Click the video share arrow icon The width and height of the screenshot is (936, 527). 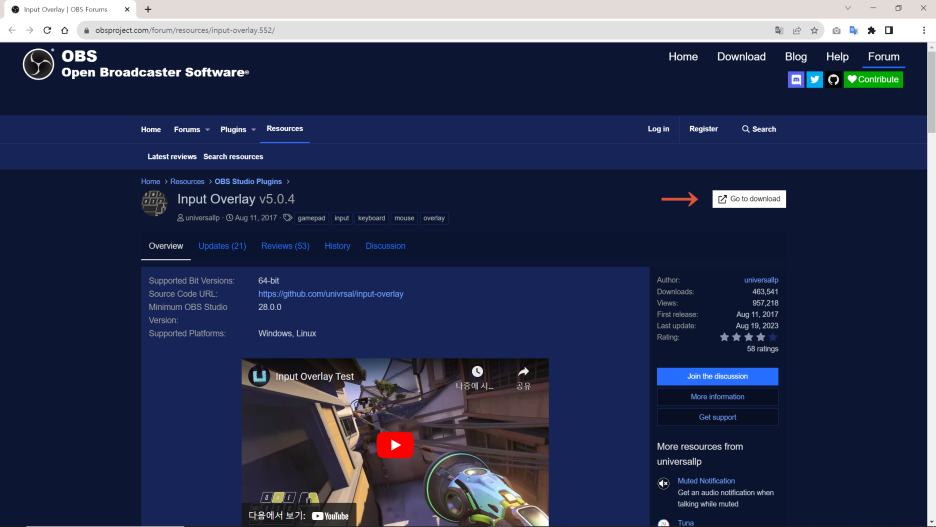(524, 372)
